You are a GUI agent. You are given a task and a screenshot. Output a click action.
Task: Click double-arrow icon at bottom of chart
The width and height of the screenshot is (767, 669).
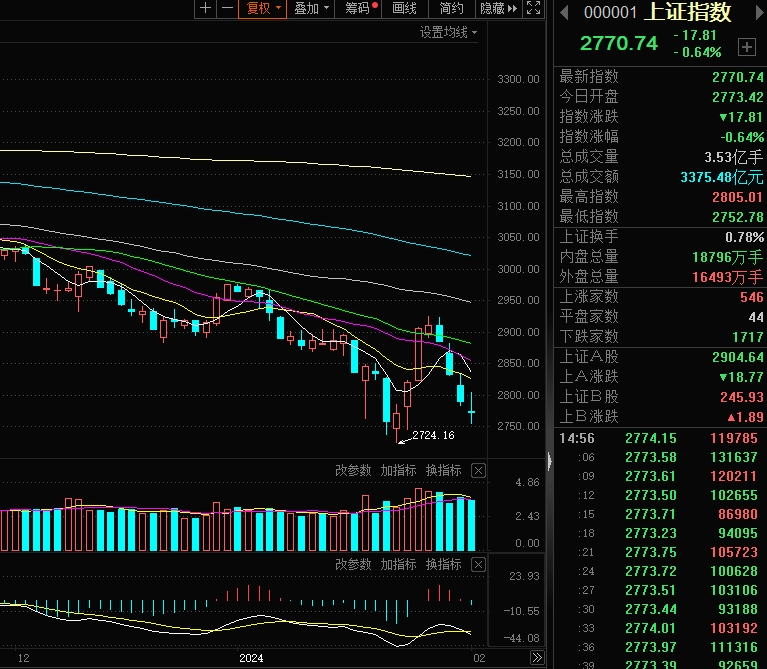(x=537, y=659)
